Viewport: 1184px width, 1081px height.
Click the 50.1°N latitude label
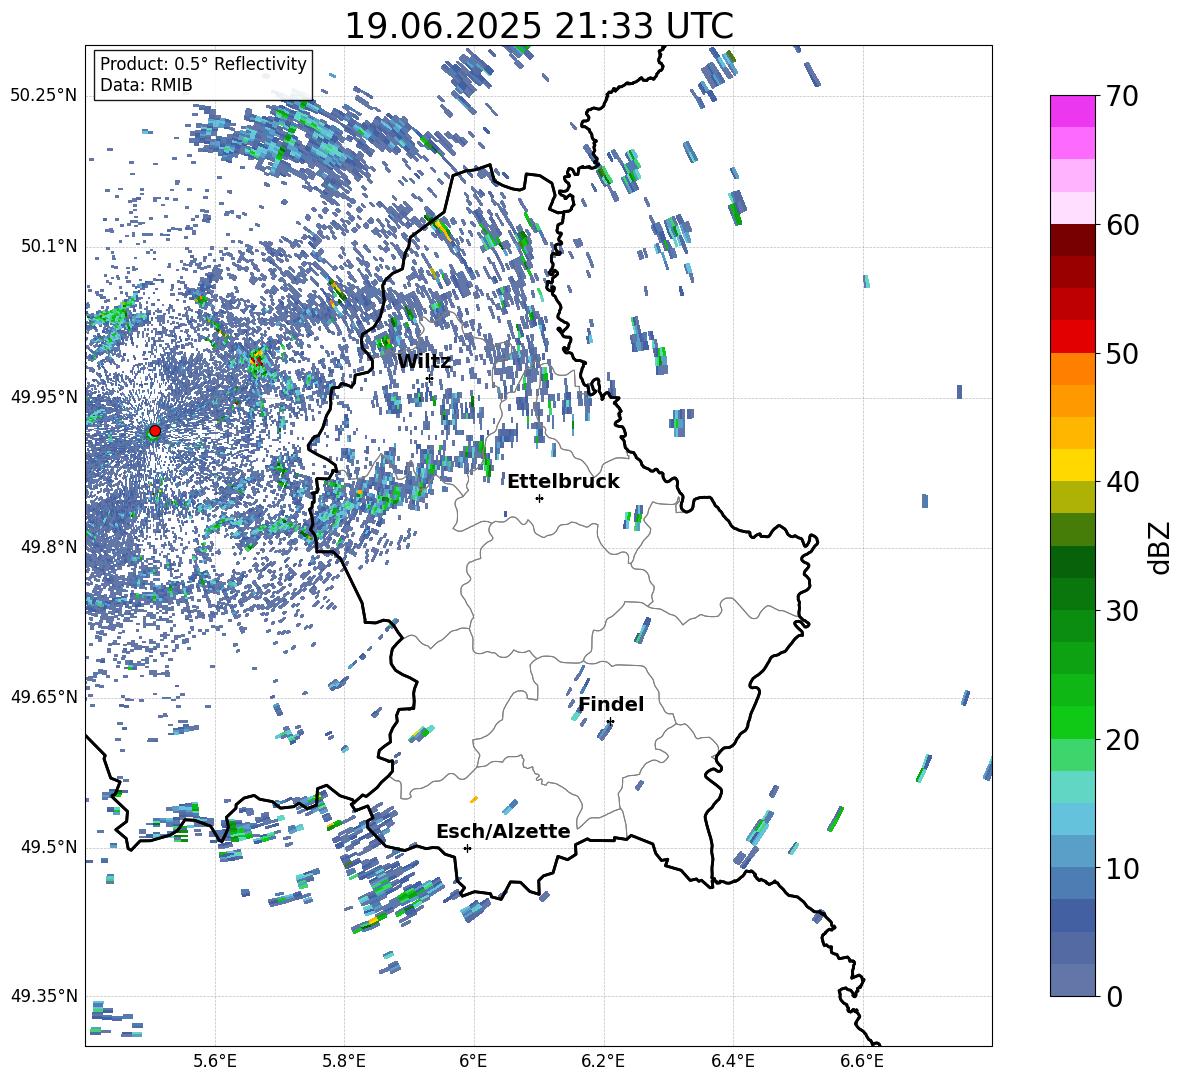coord(48,247)
